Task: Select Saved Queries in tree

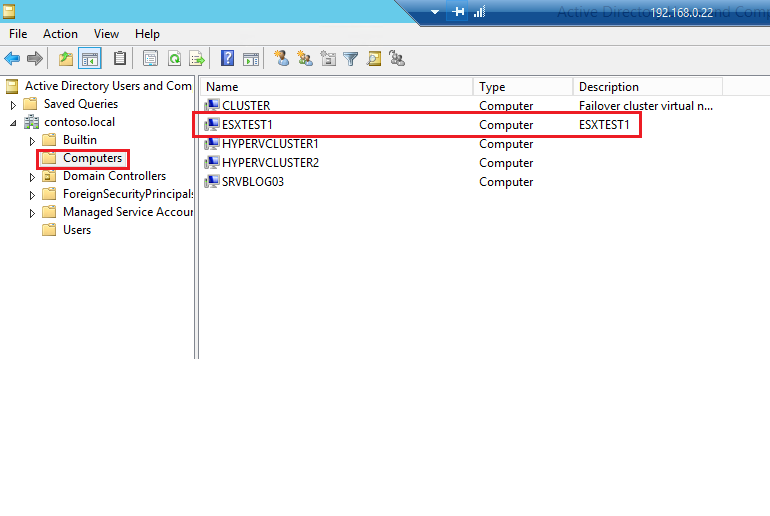Action: (81, 104)
